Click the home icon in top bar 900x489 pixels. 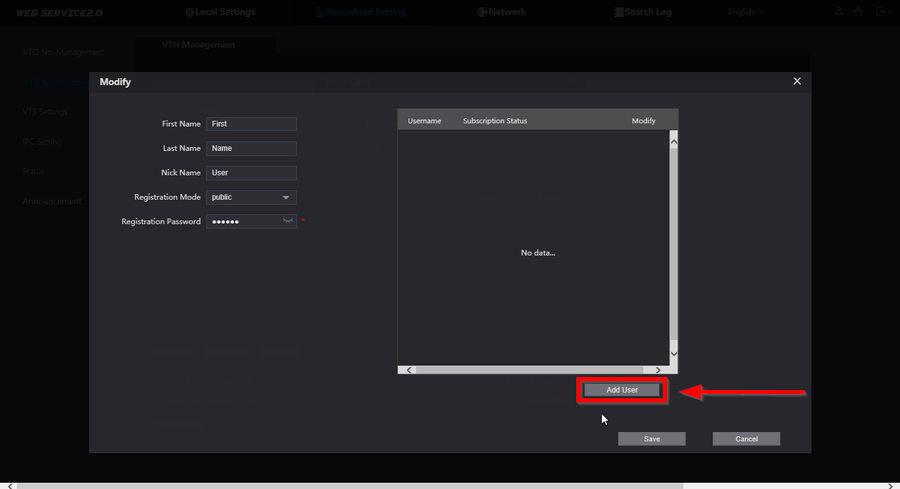coord(859,11)
